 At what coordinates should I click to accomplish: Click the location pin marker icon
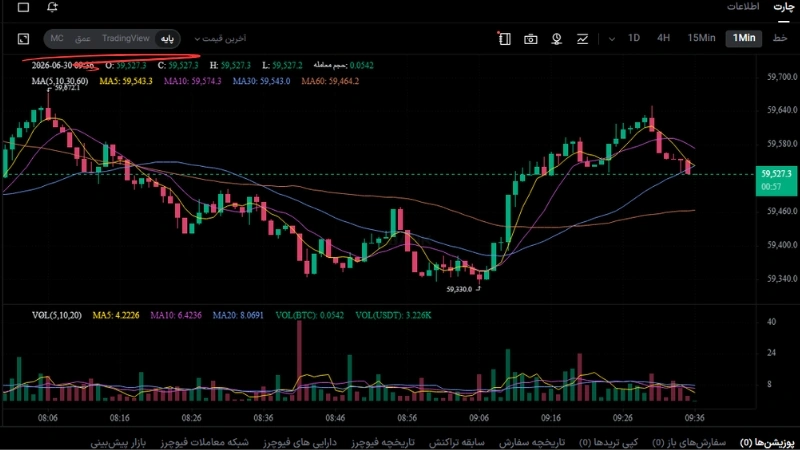(557, 39)
